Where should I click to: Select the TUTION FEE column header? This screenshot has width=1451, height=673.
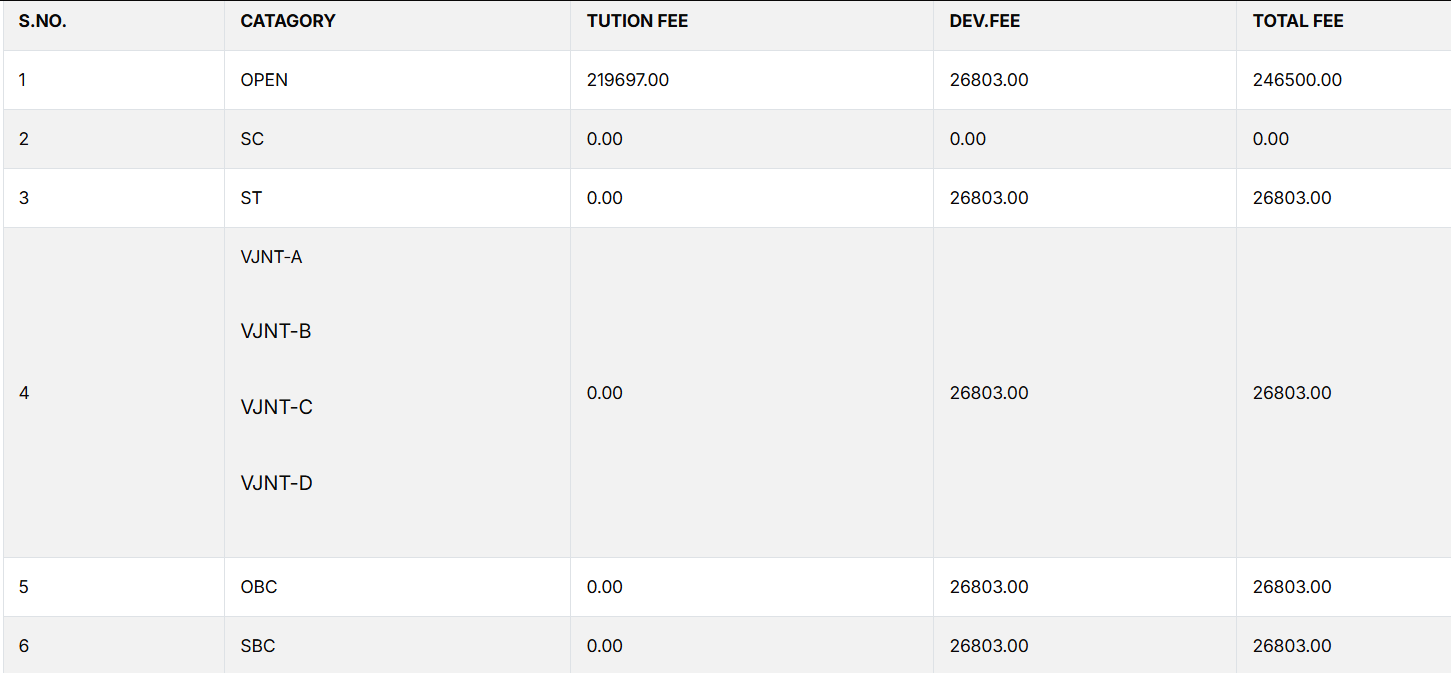637,21
